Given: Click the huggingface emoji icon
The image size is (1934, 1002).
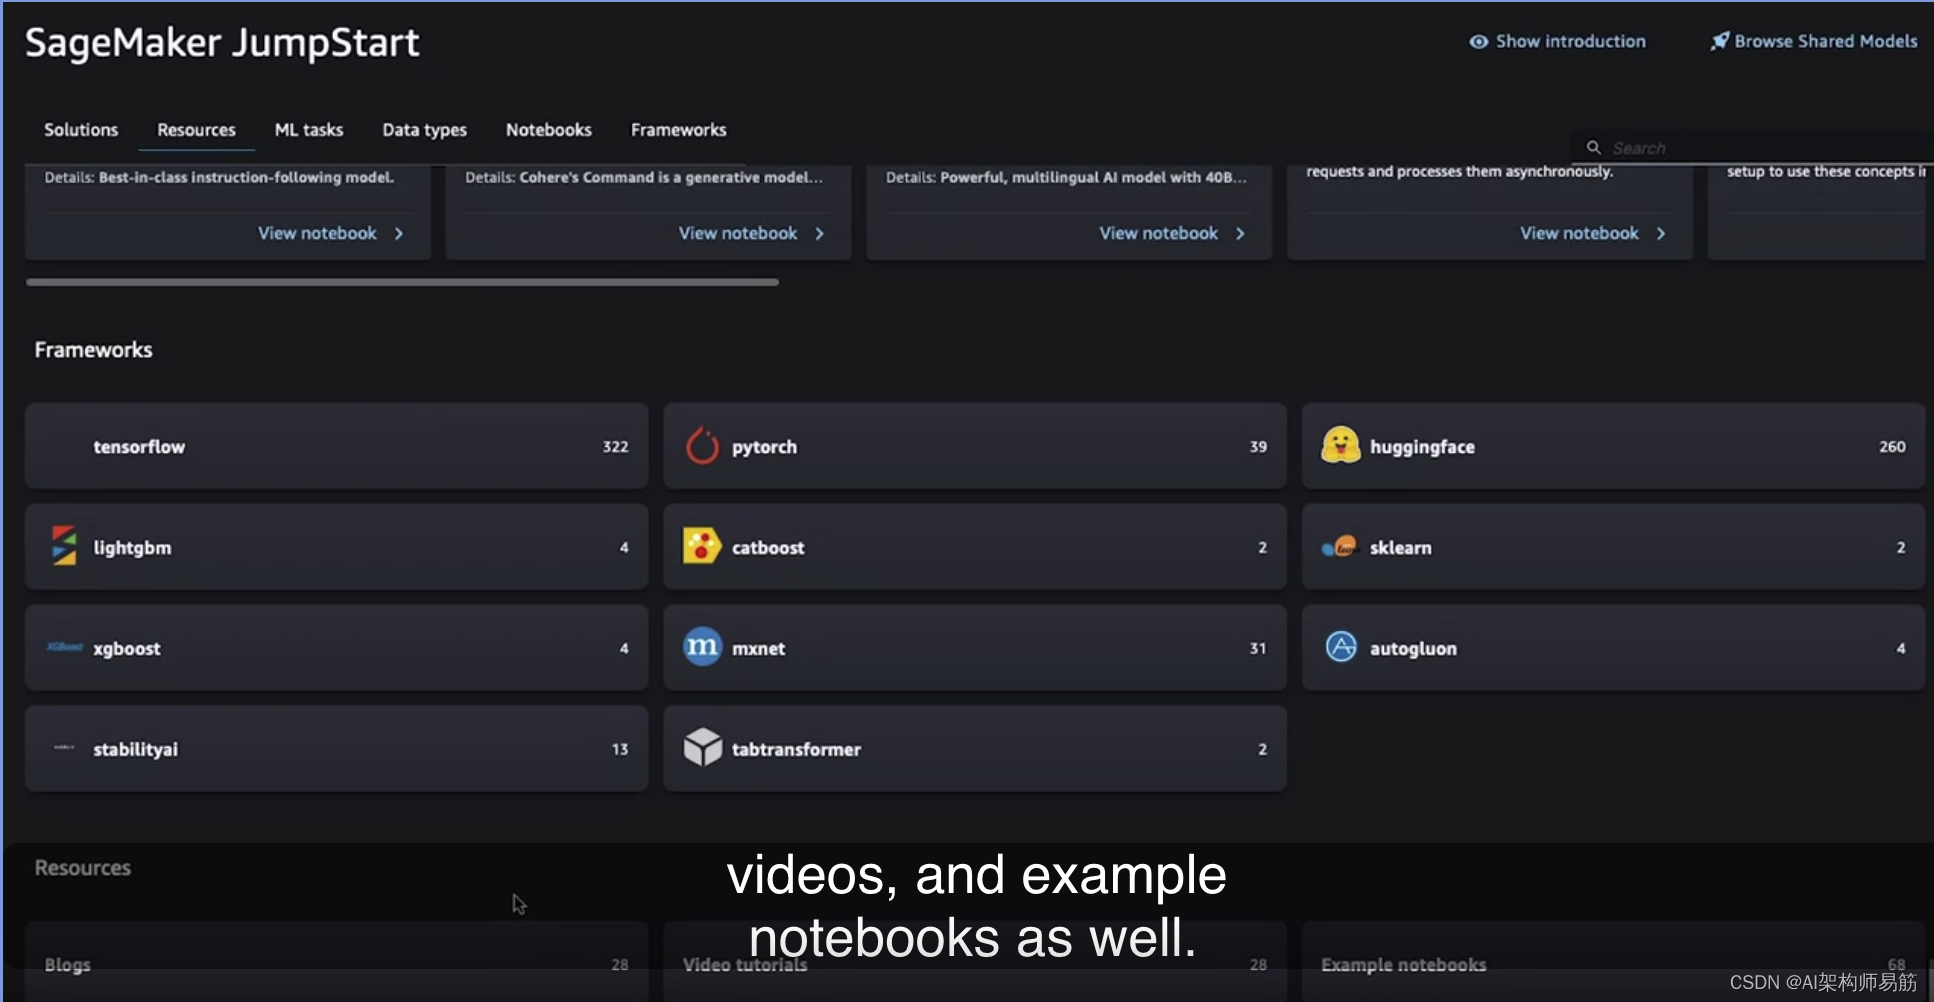Looking at the screenshot, I should tap(1340, 445).
